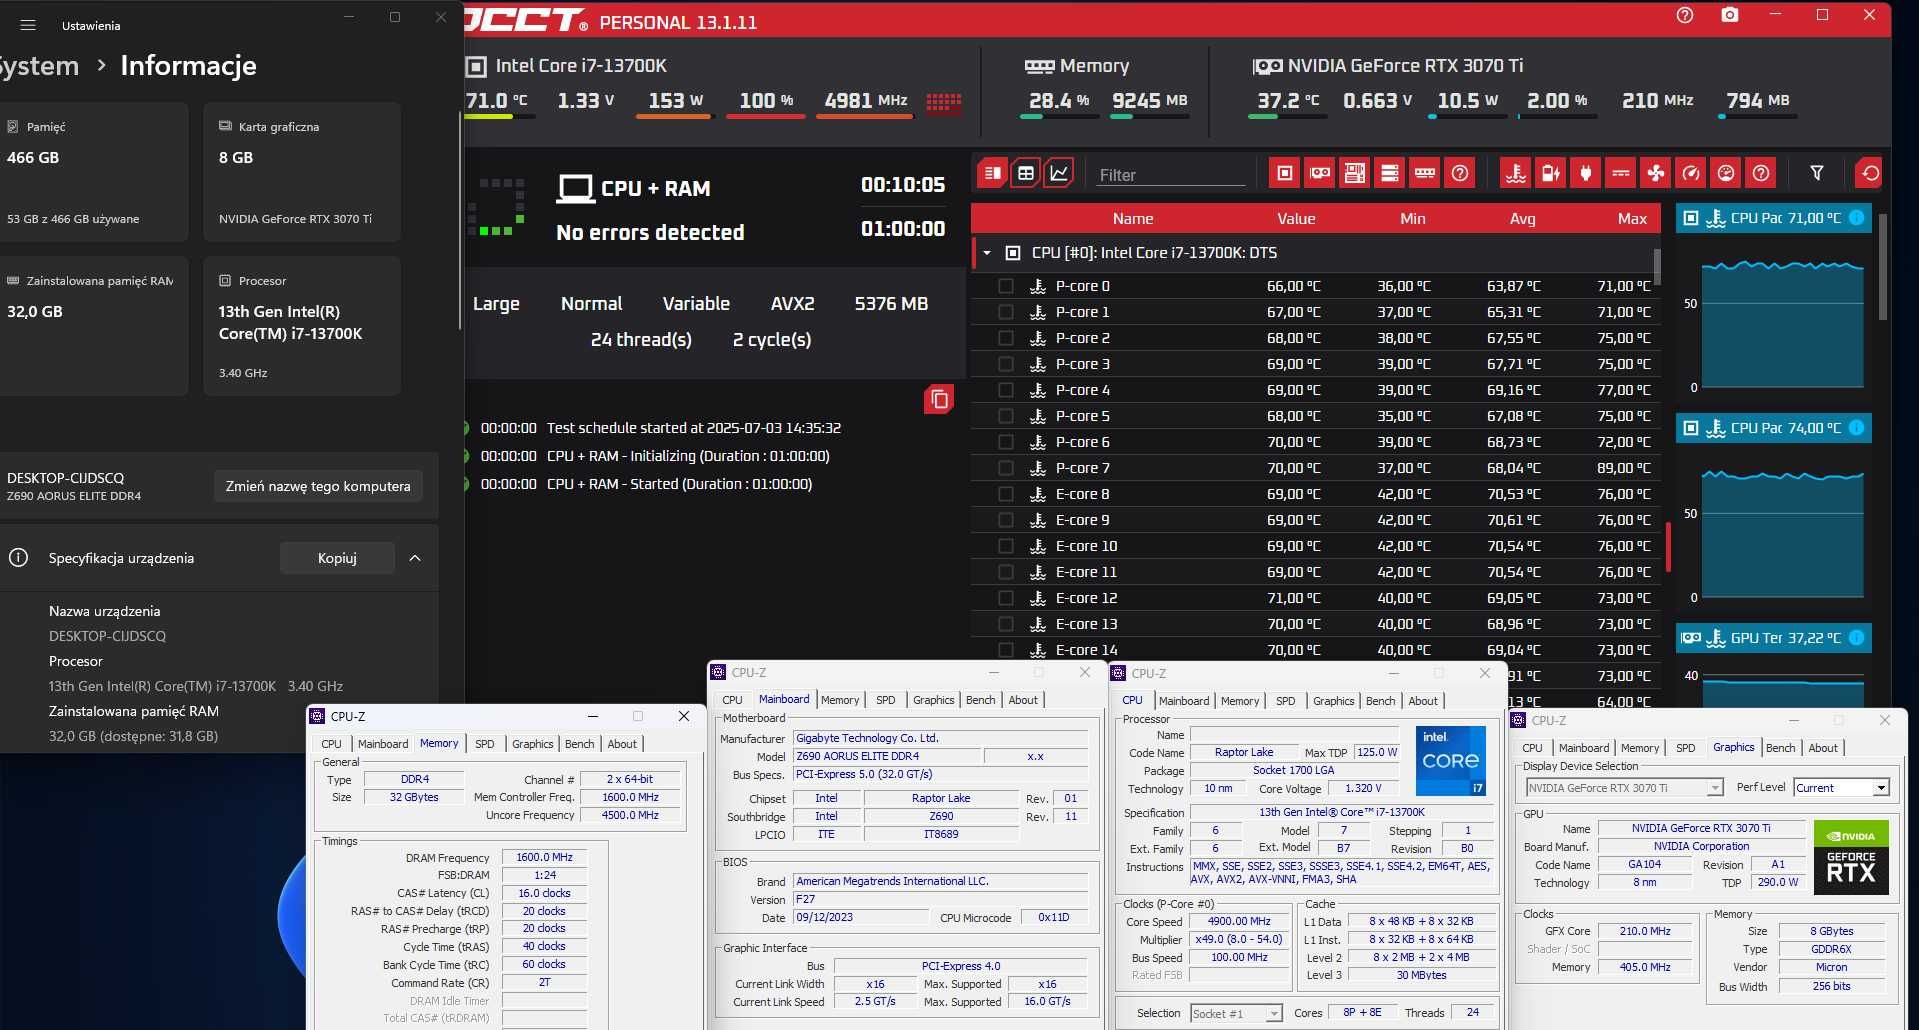
Task: Switch OCCT monitoring to graph view
Action: coord(1059,173)
